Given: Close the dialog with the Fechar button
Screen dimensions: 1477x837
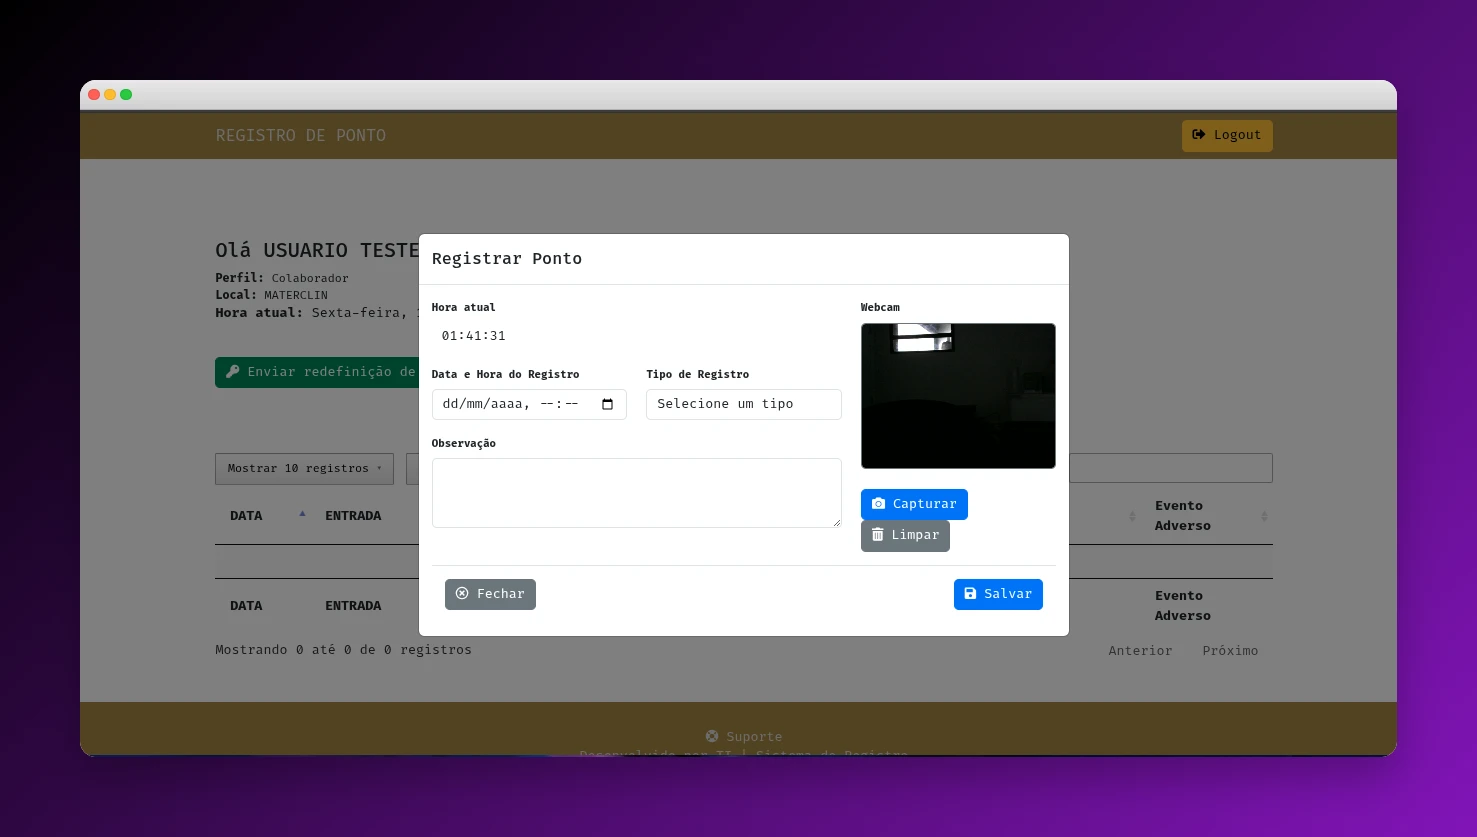Looking at the screenshot, I should pyautogui.click(x=490, y=594).
